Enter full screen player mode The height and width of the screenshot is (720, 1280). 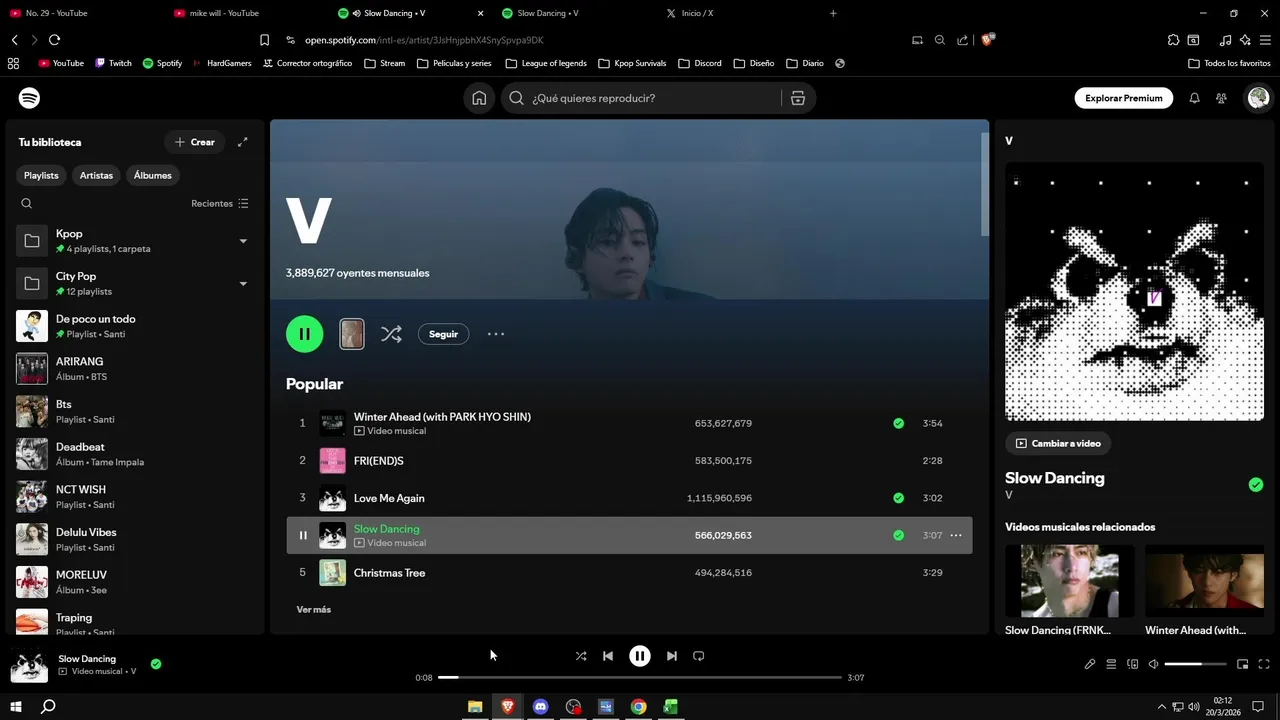1264,664
